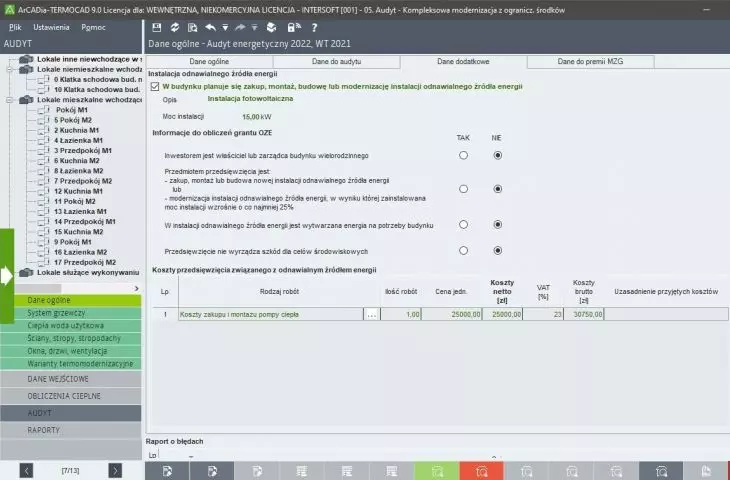This screenshot has width=730, height=480.
Task: Open the DANE WEJŚCIOWE section
Action: (71, 379)
